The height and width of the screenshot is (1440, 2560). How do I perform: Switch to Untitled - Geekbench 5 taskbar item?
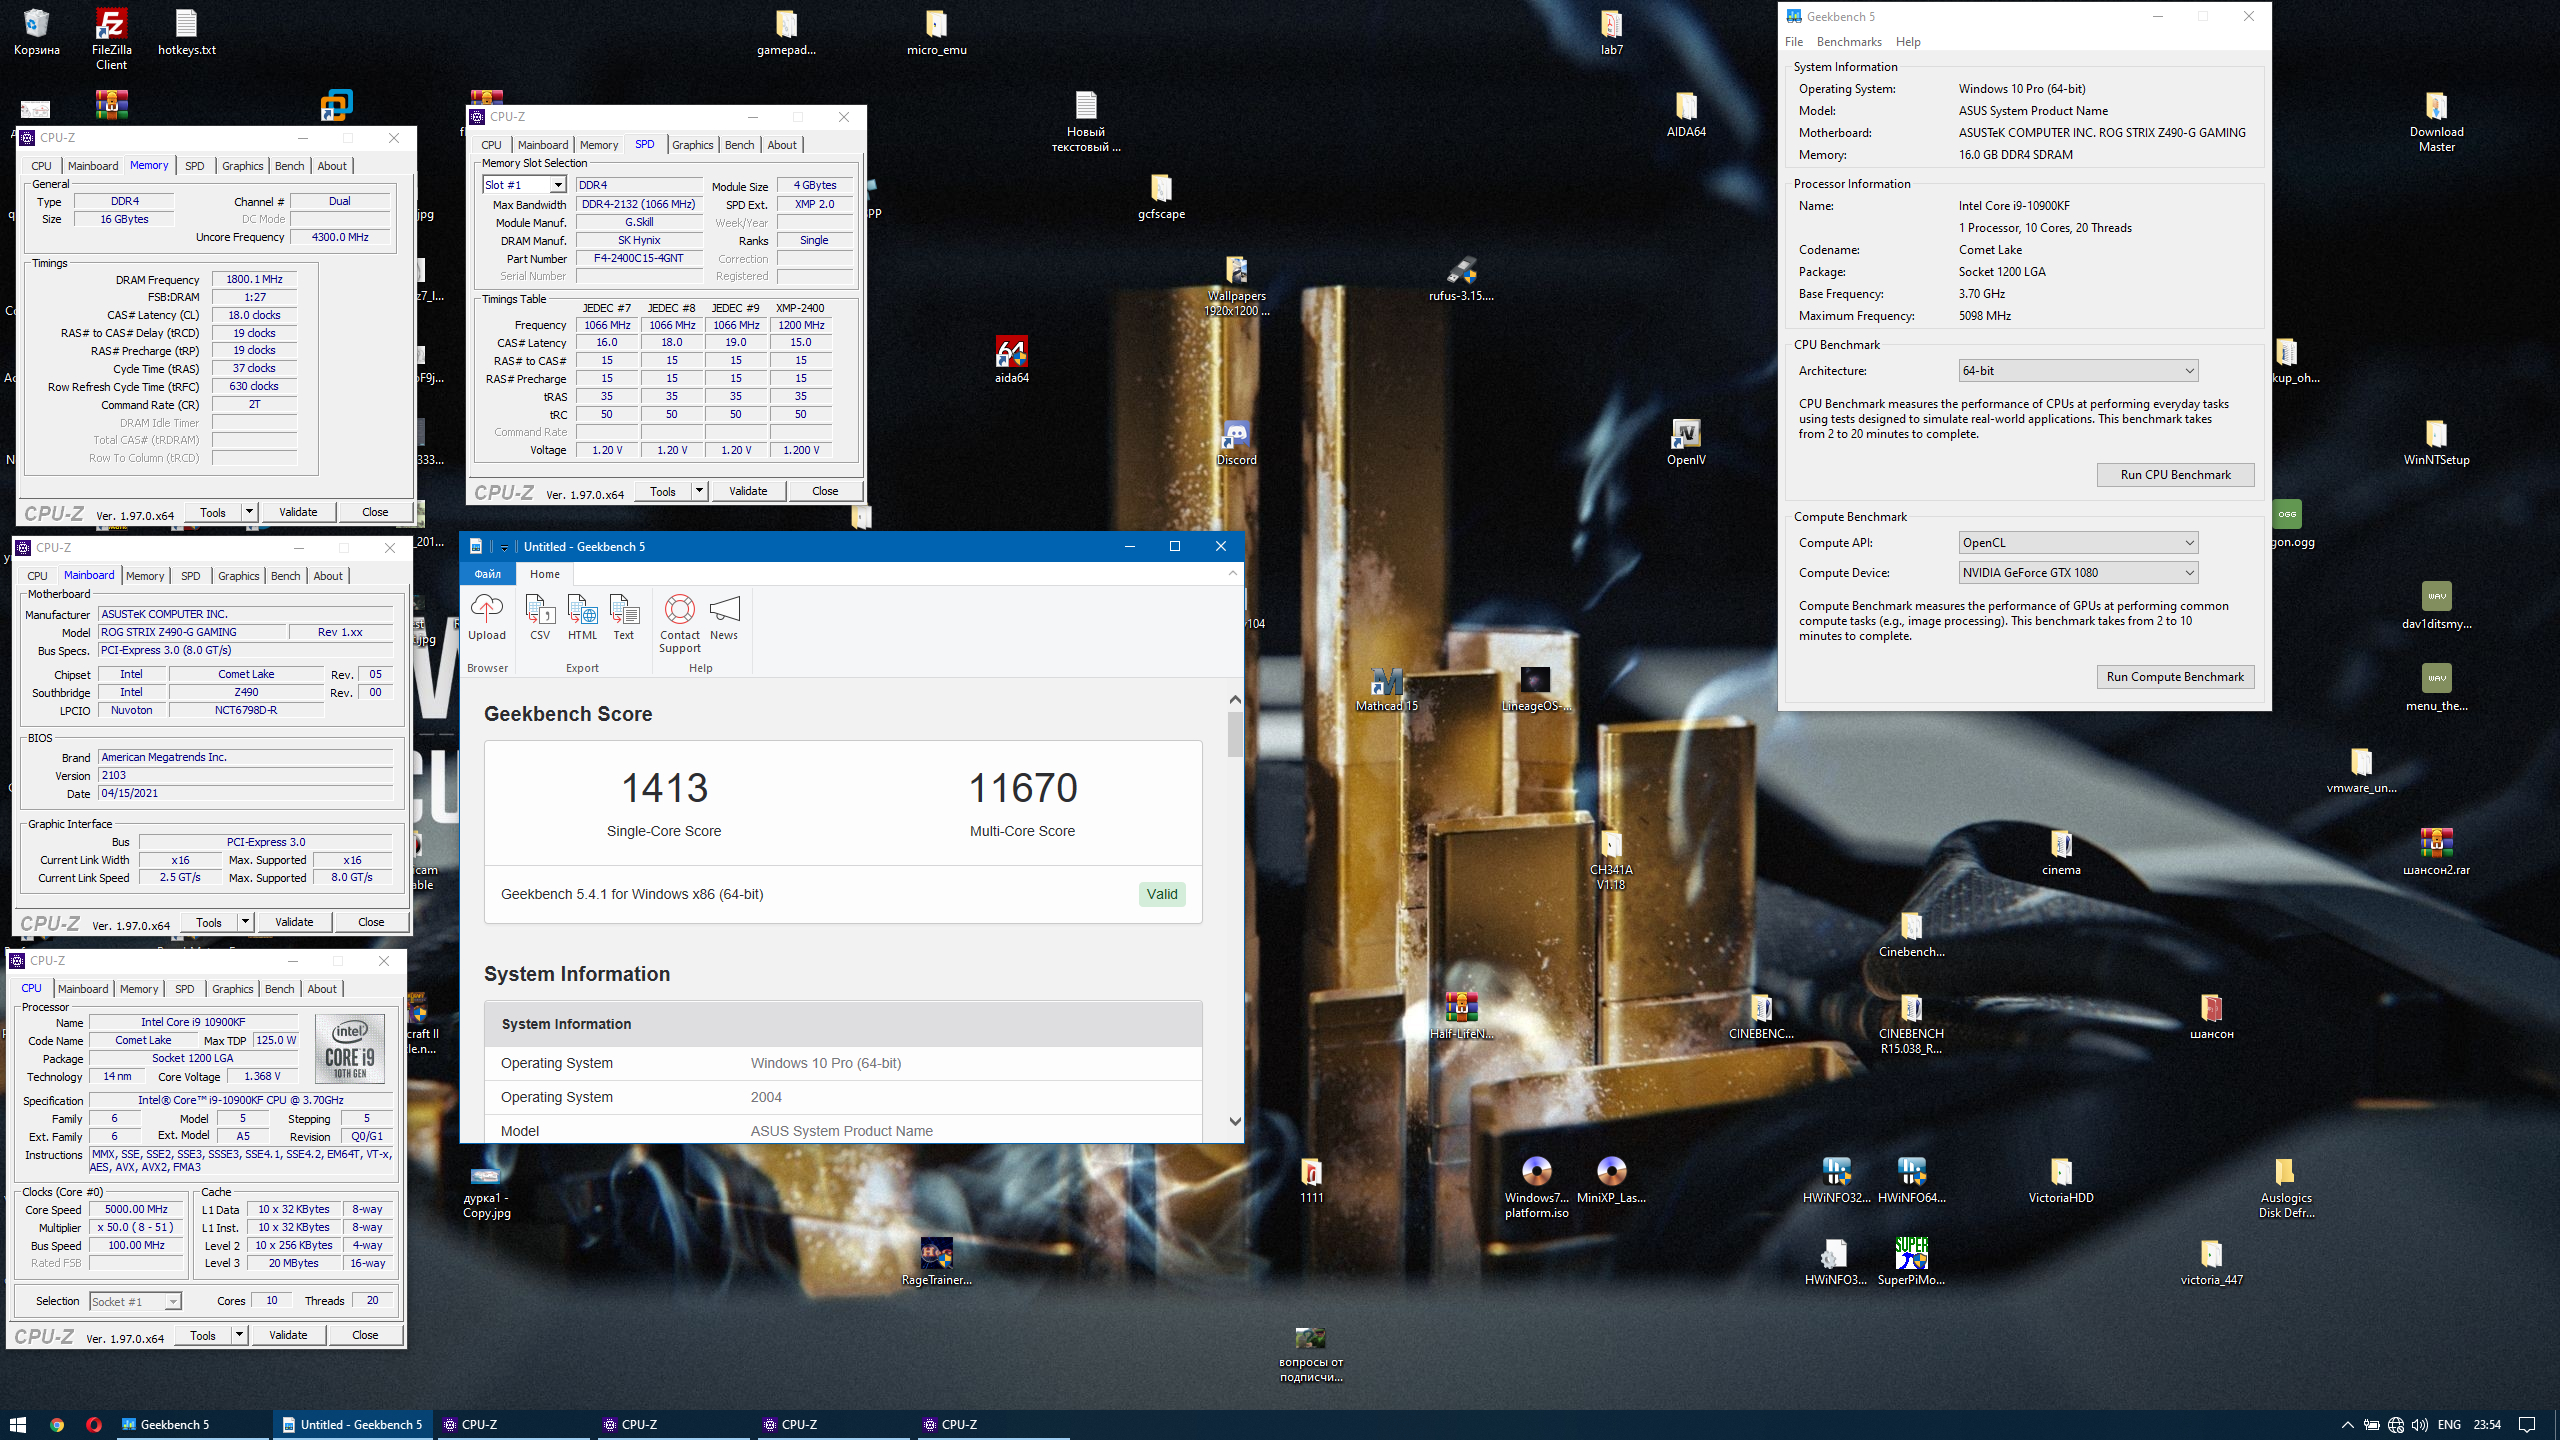pyautogui.click(x=353, y=1424)
